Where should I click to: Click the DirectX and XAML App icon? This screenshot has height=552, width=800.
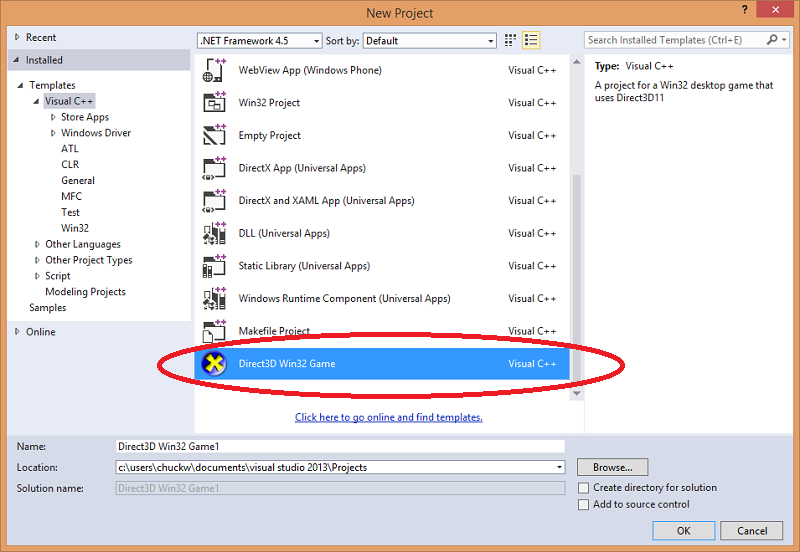point(214,200)
